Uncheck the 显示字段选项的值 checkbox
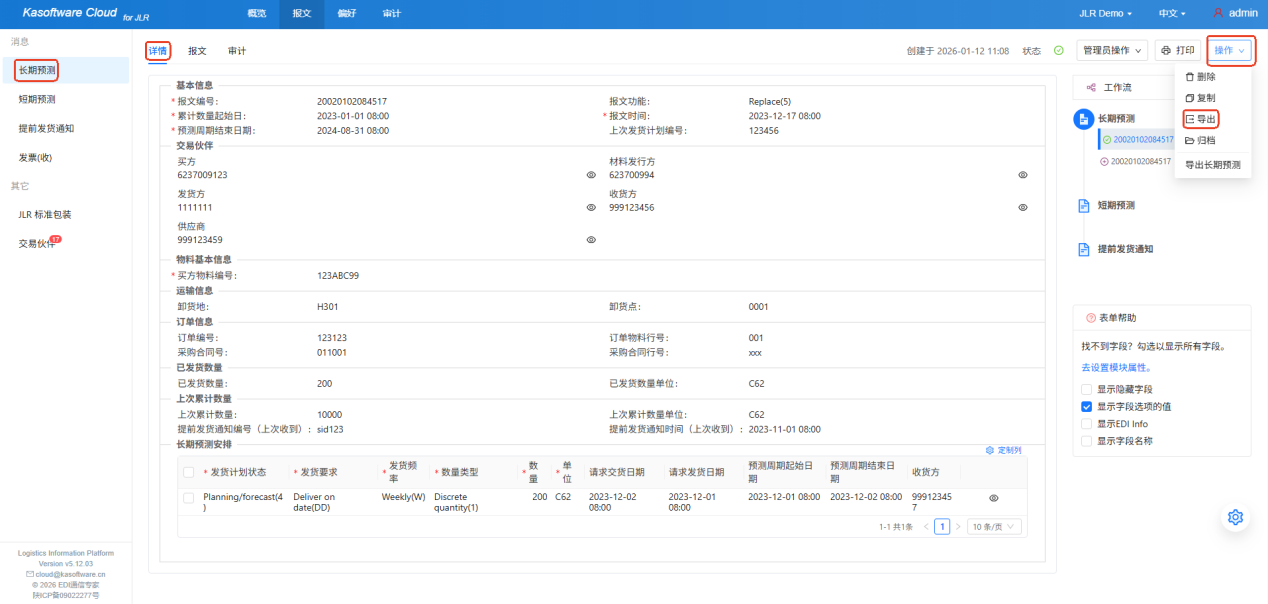The image size is (1268, 604). pos(1086,407)
